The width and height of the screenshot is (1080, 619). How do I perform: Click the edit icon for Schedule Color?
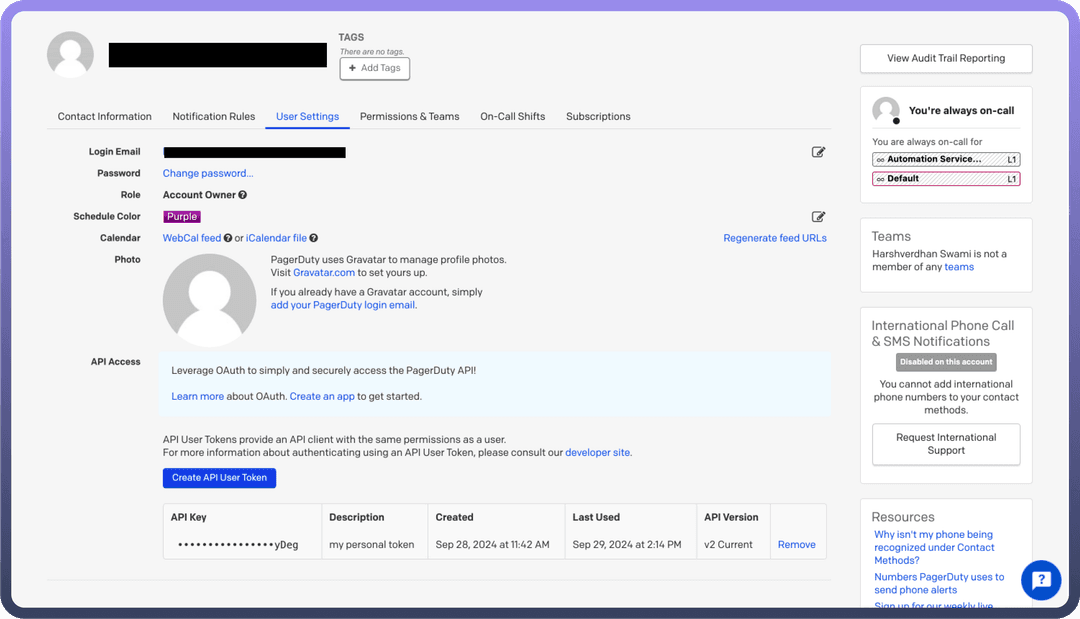tap(818, 217)
